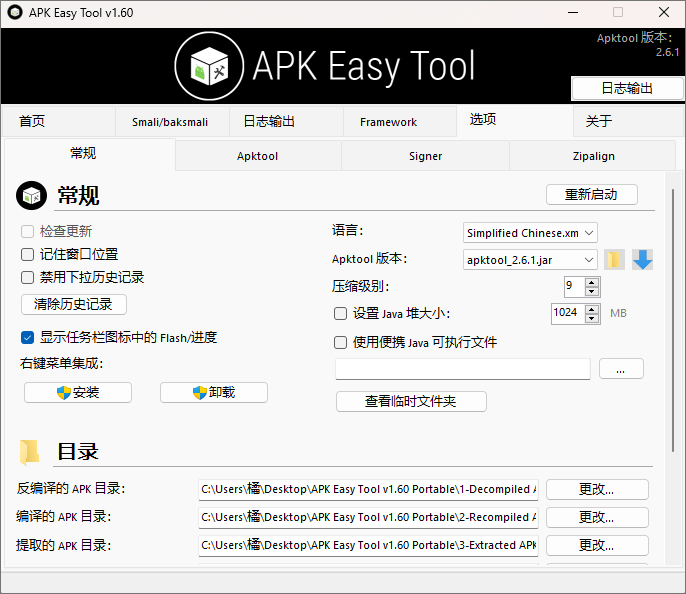Change 提取的 APK 目录 with 更改
Screen dimensions: 686x594
tap(597, 545)
